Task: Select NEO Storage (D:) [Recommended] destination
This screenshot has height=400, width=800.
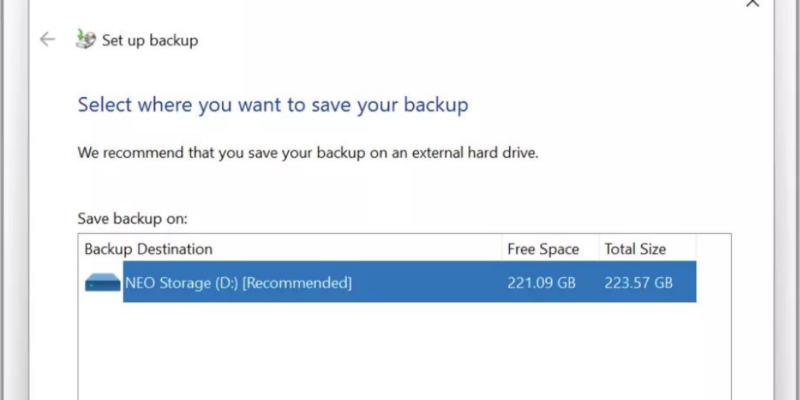Action: 238,283
